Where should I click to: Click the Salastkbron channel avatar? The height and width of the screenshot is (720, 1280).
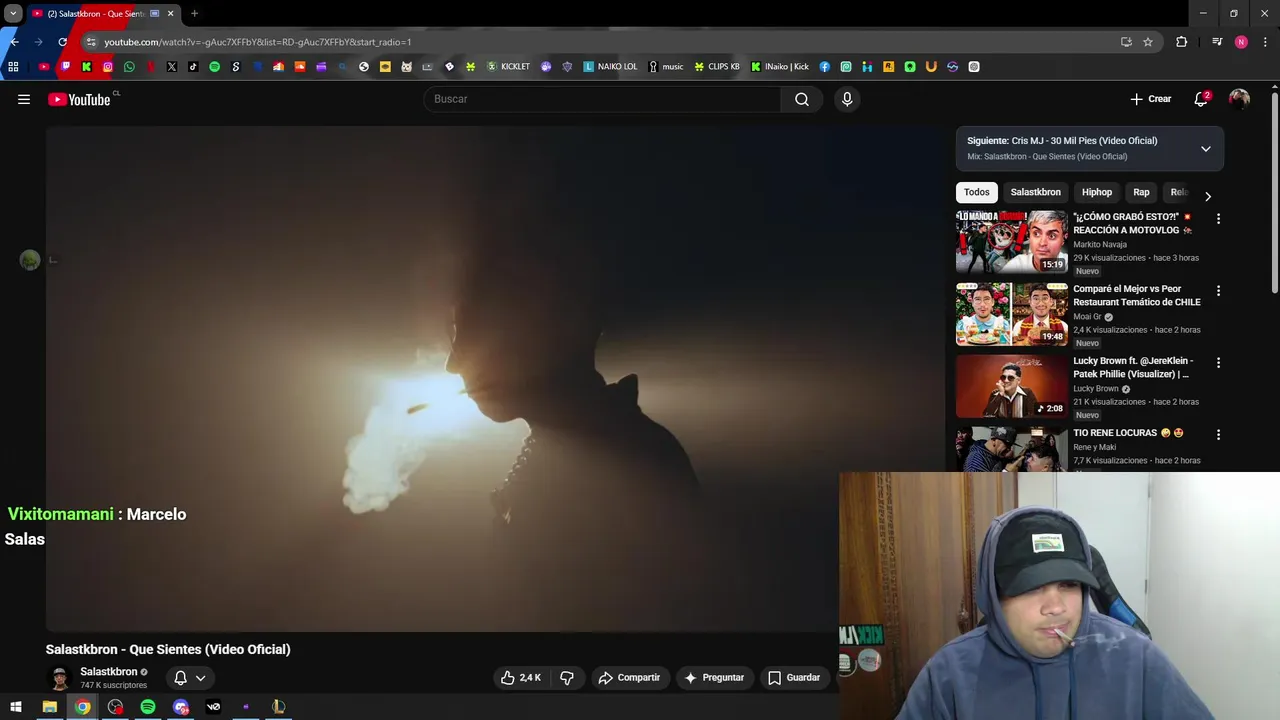pos(60,678)
